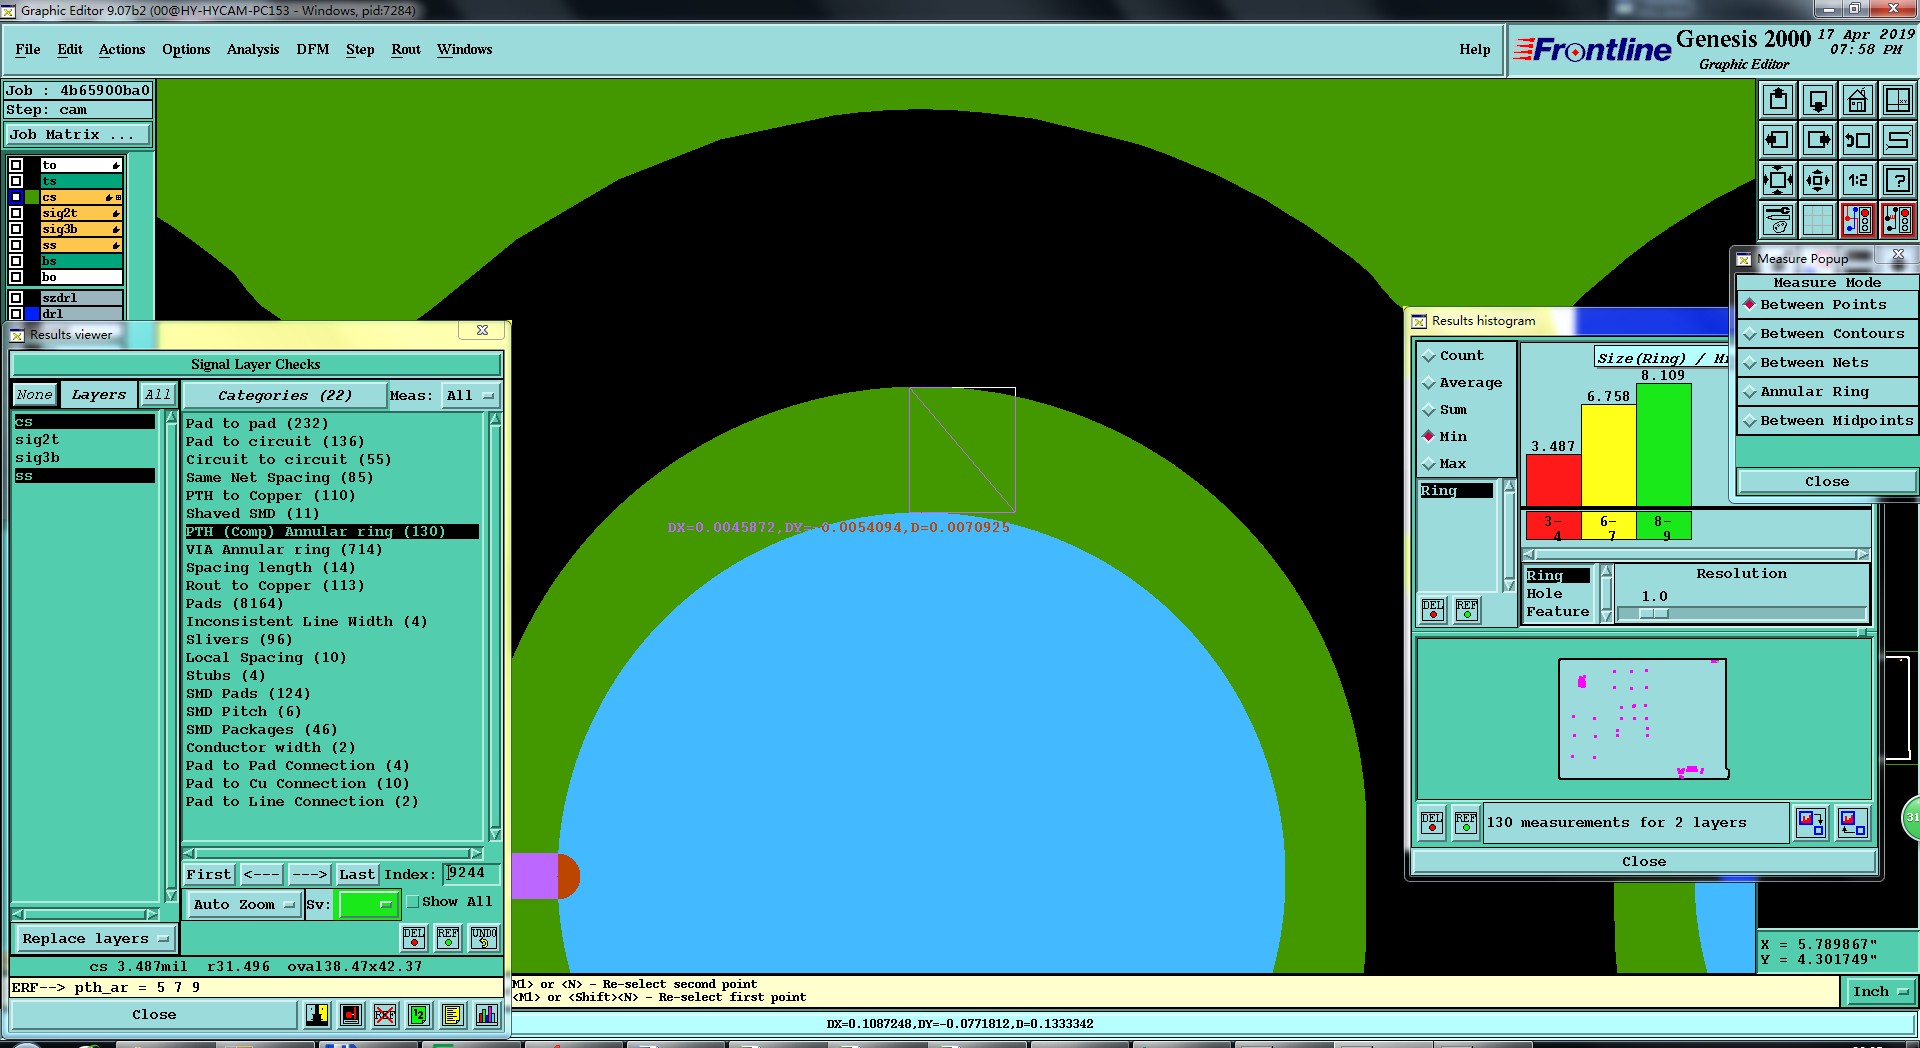Click the 1:2 scale icon

click(x=1858, y=180)
